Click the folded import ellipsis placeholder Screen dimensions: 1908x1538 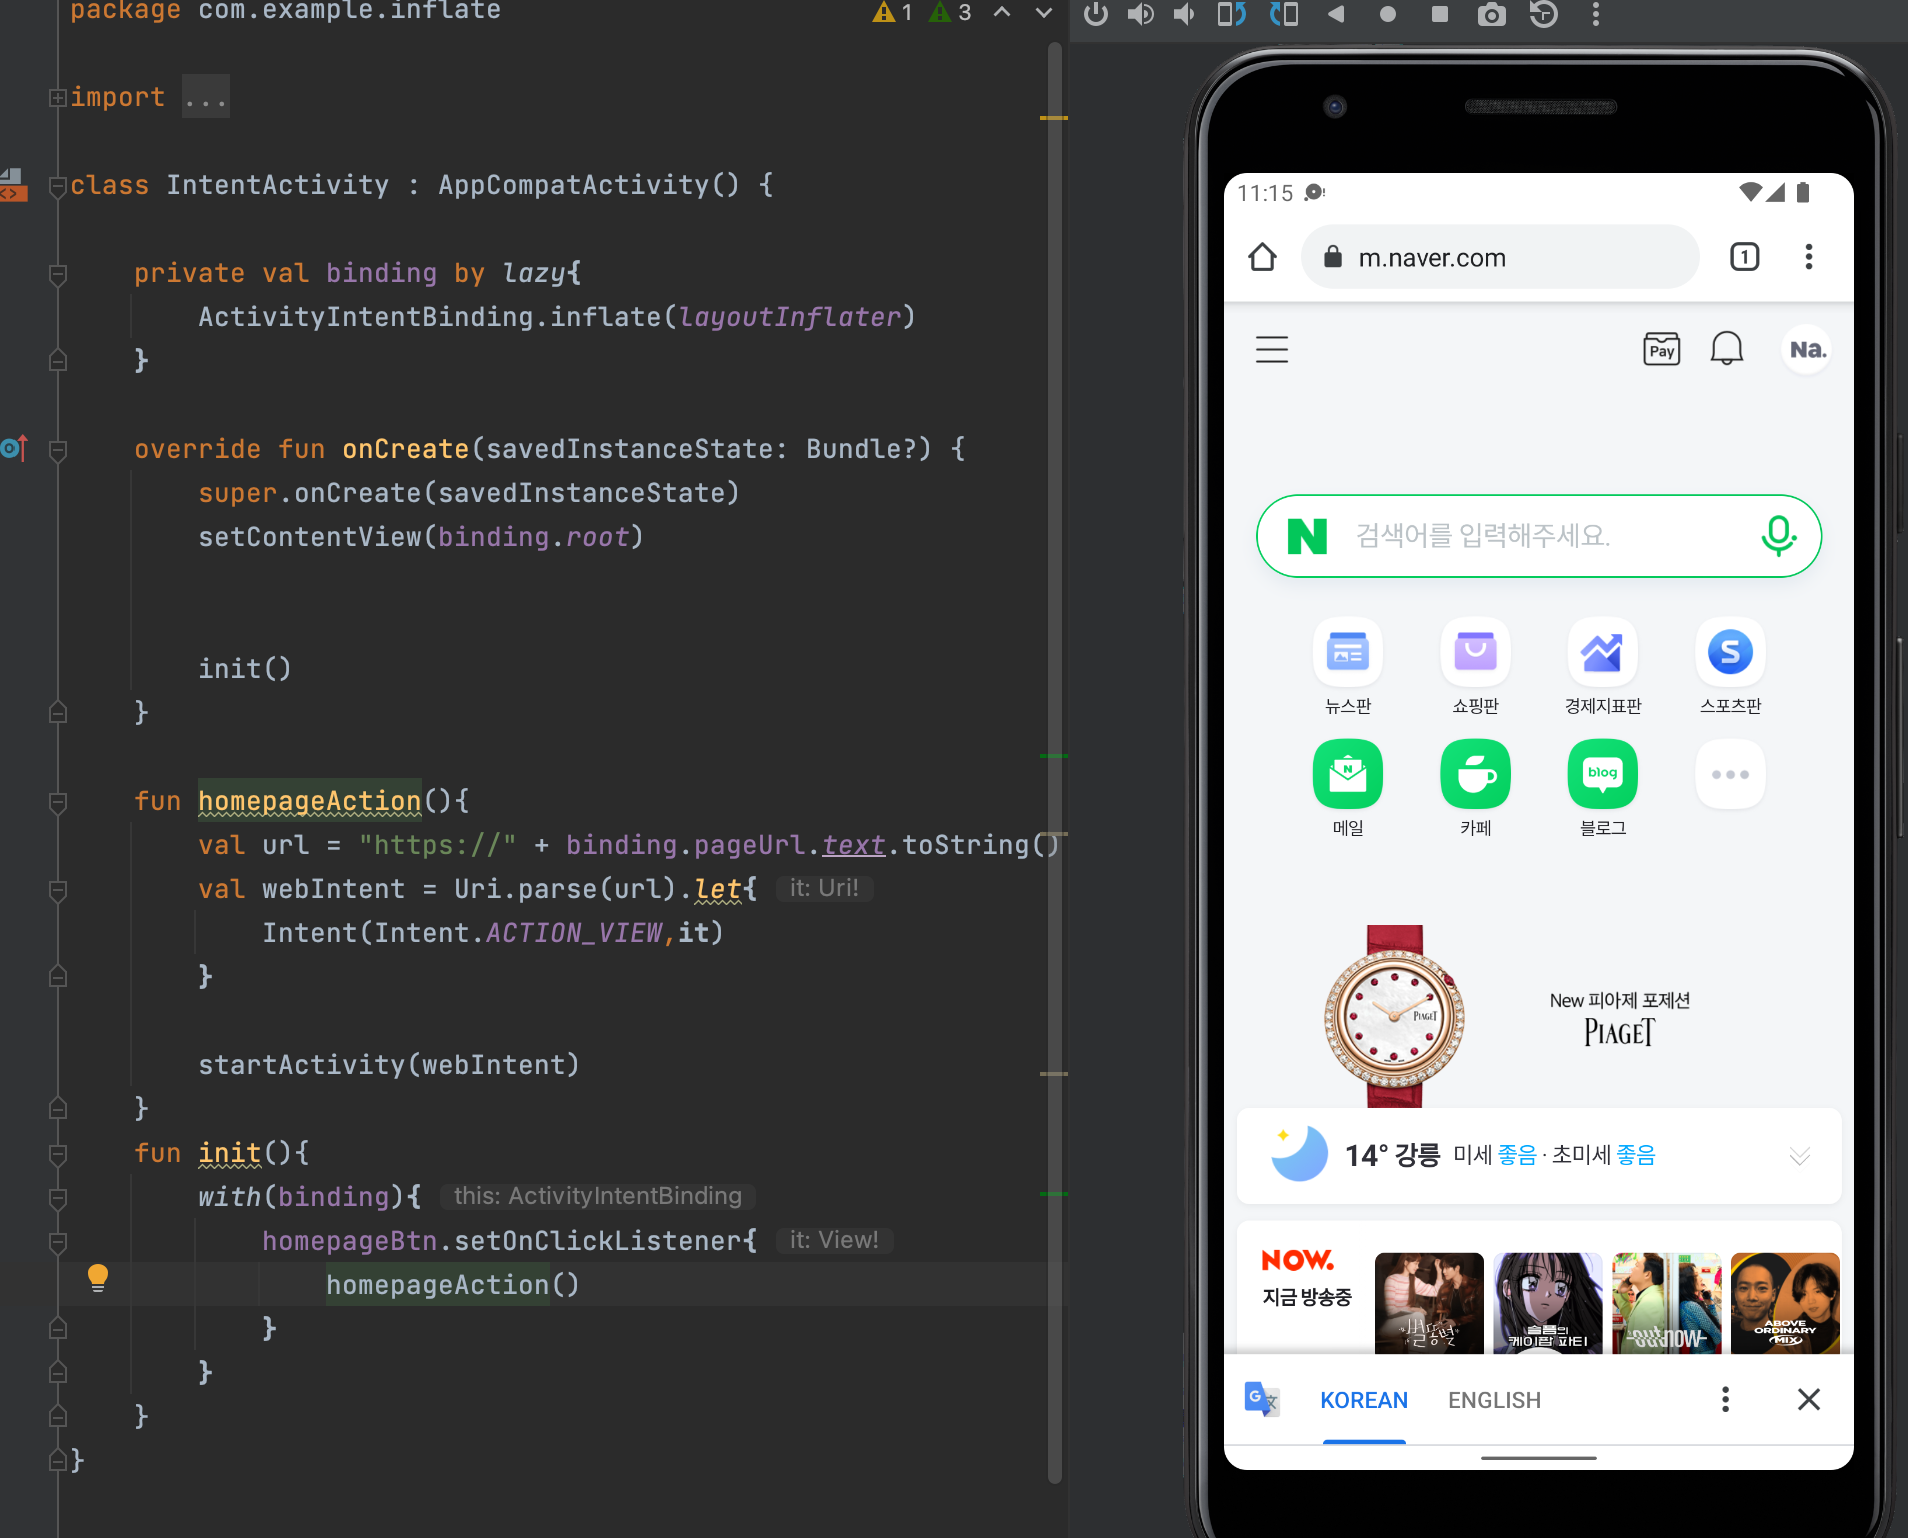pos(206,97)
